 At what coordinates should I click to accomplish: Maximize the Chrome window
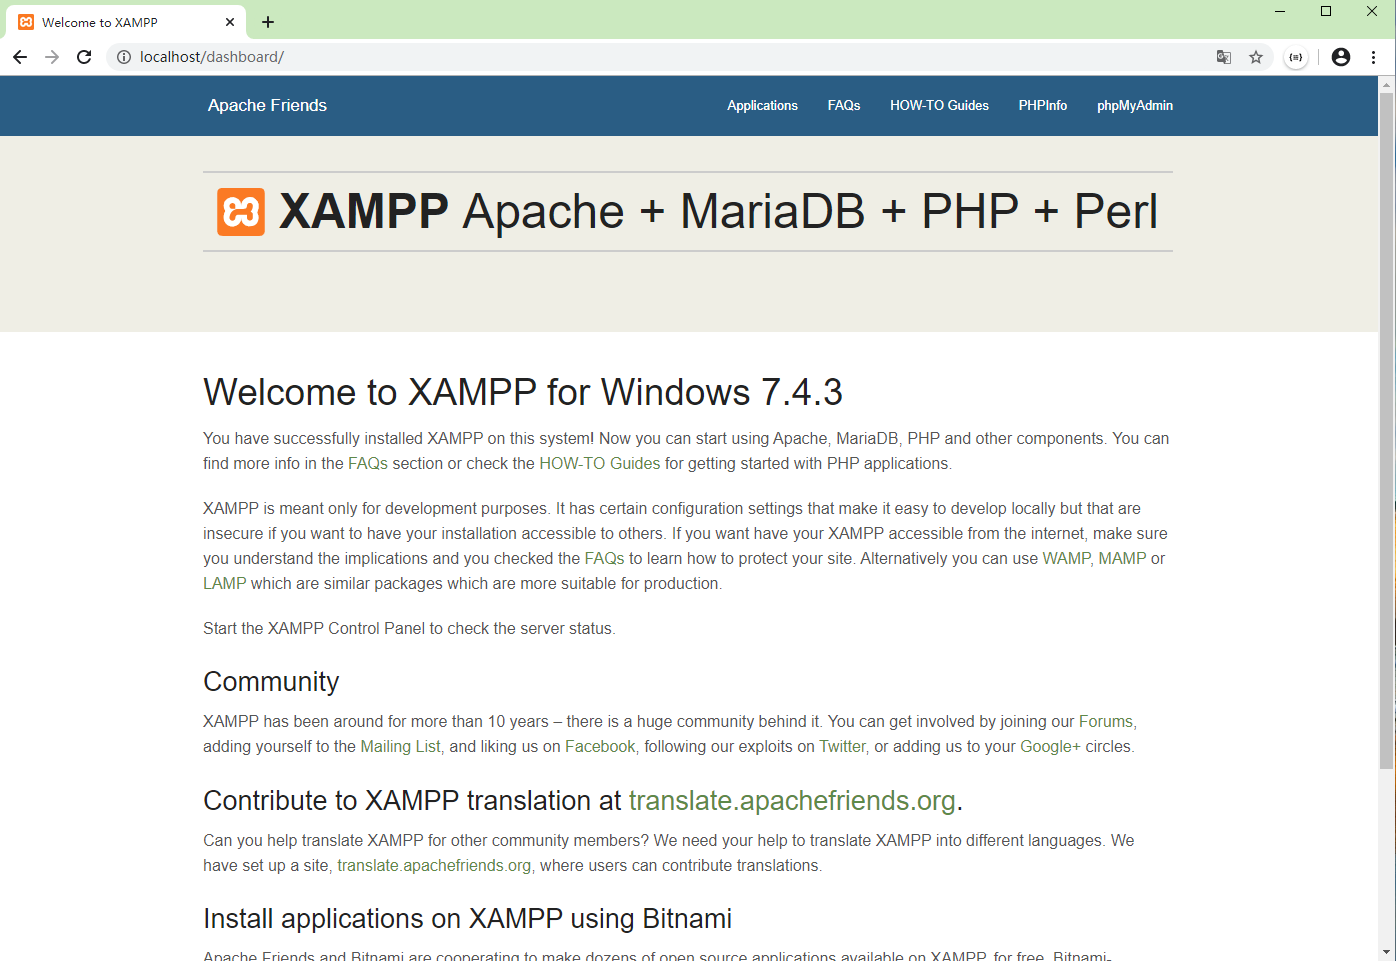click(1326, 12)
